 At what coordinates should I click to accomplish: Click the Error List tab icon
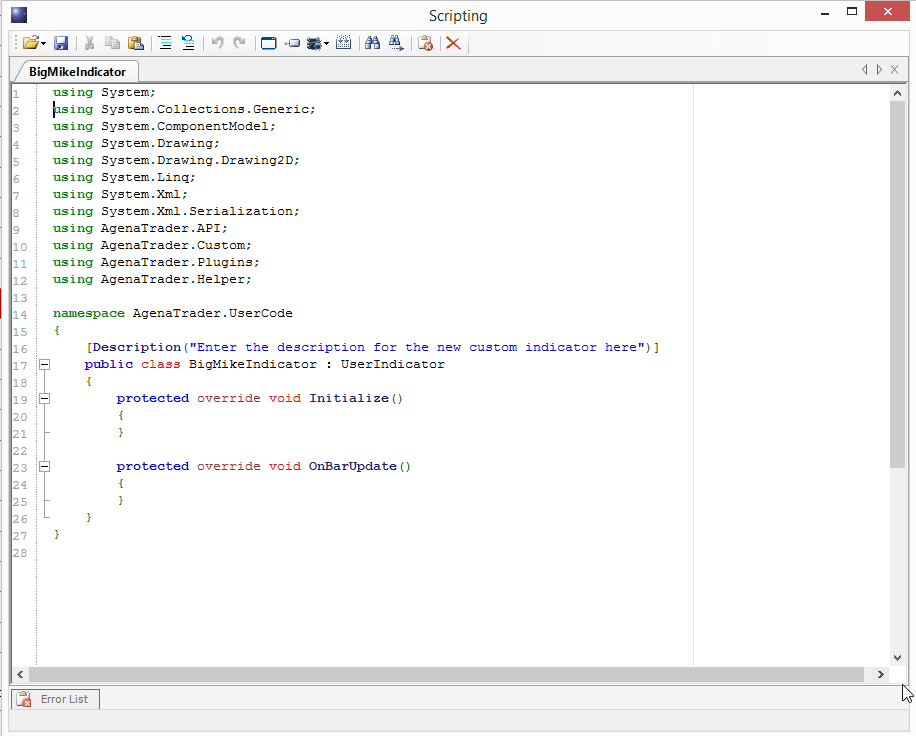click(24, 699)
